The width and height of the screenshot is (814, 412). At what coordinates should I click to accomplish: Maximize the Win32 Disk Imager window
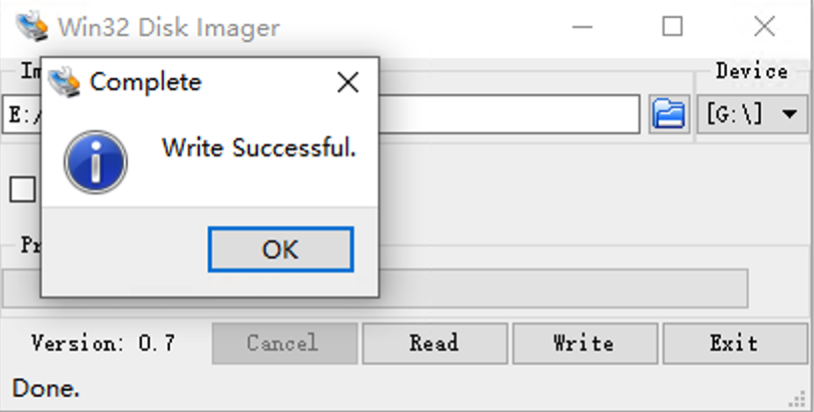click(x=673, y=27)
